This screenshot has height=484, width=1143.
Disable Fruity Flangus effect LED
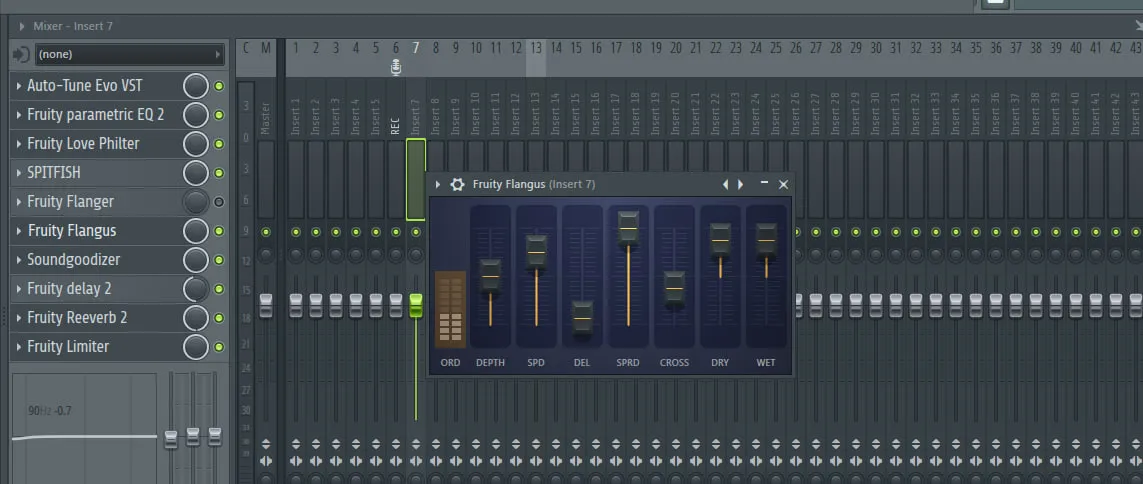(x=219, y=231)
